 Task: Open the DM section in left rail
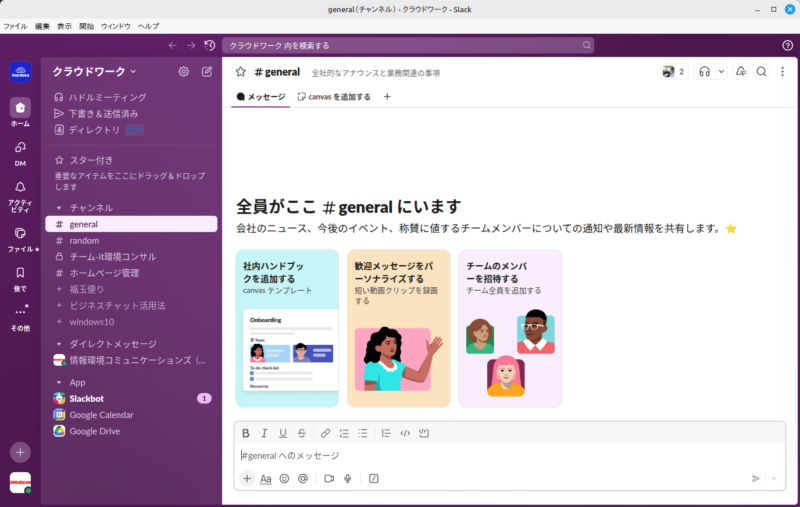[20, 151]
